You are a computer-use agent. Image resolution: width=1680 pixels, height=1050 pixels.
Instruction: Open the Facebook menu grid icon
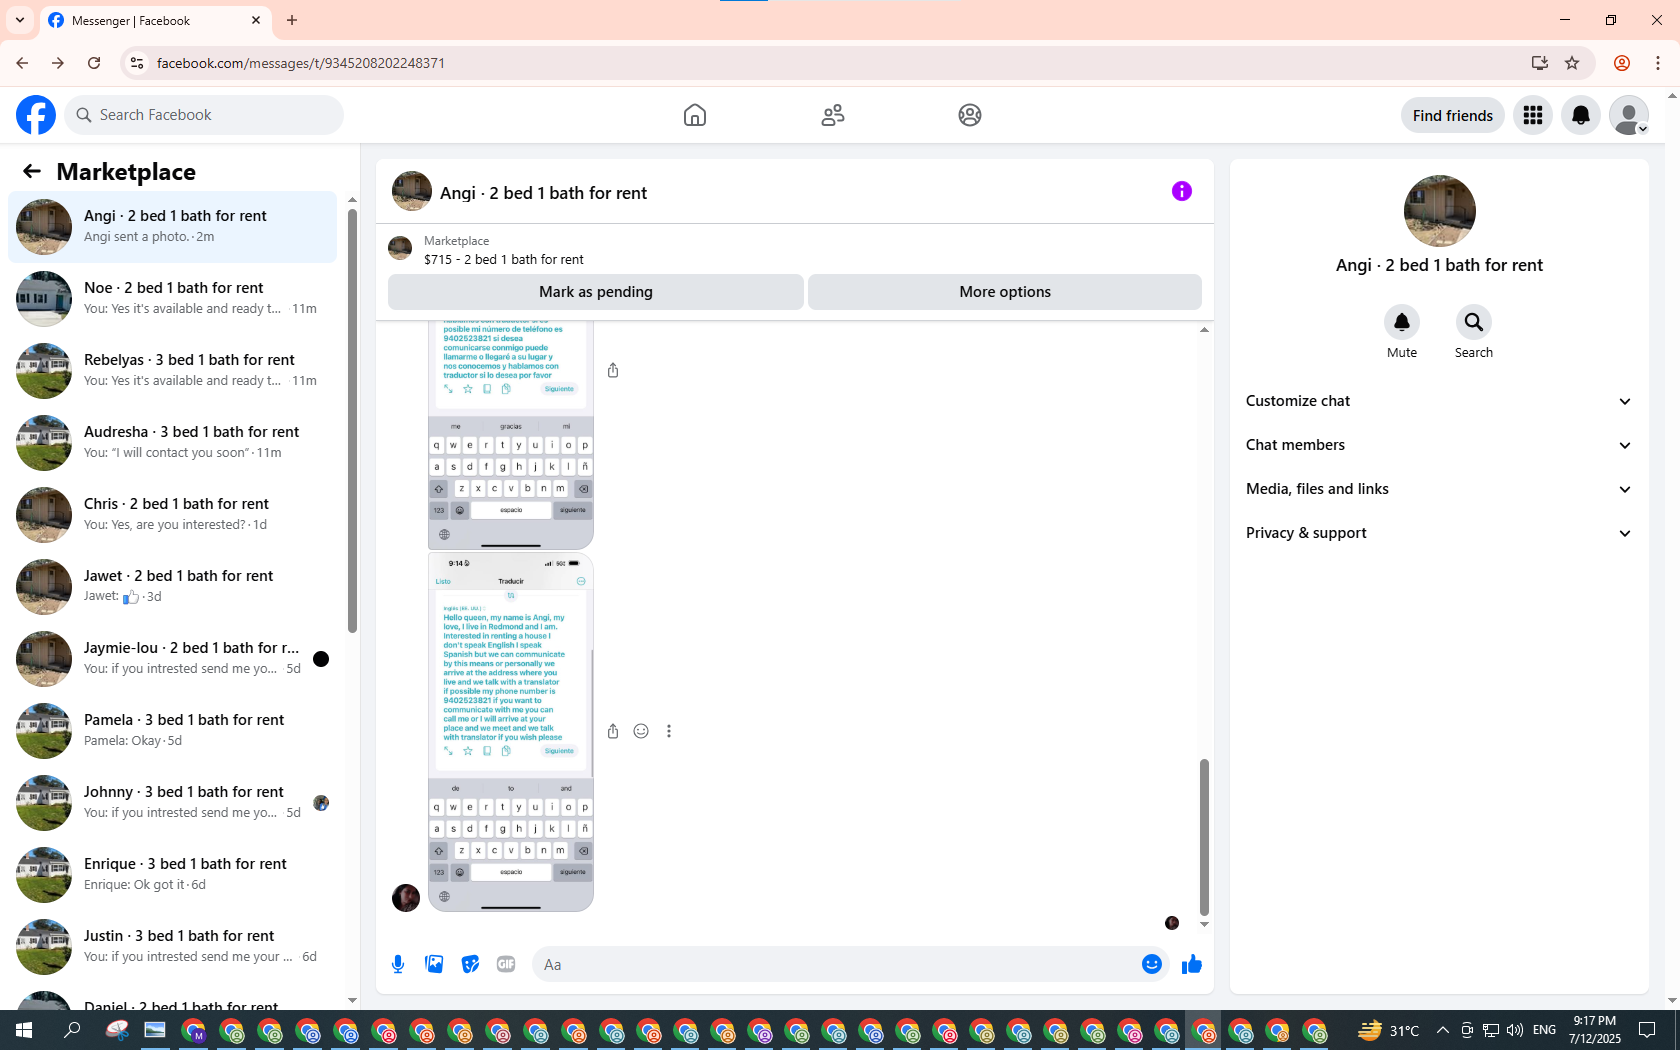pyautogui.click(x=1533, y=115)
